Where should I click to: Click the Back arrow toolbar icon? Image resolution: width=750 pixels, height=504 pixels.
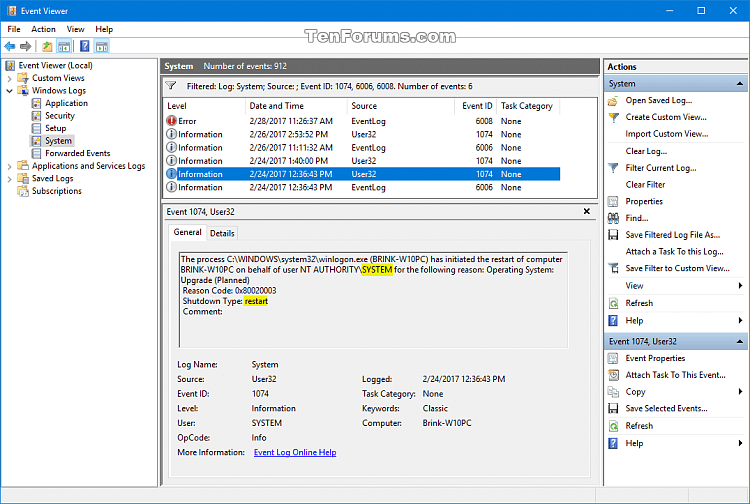[10, 46]
